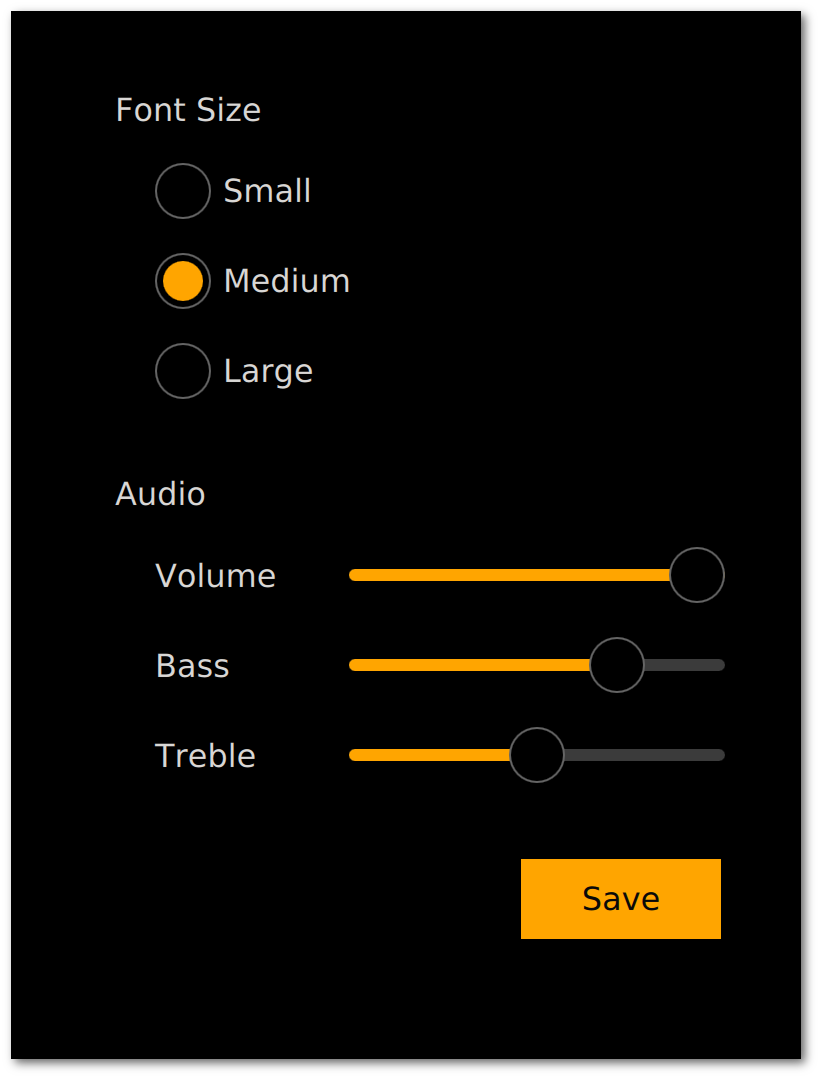Screen dimensions: 820x1078
Task: Click the unfilled portion of the Treble slider
Action: click(645, 754)
